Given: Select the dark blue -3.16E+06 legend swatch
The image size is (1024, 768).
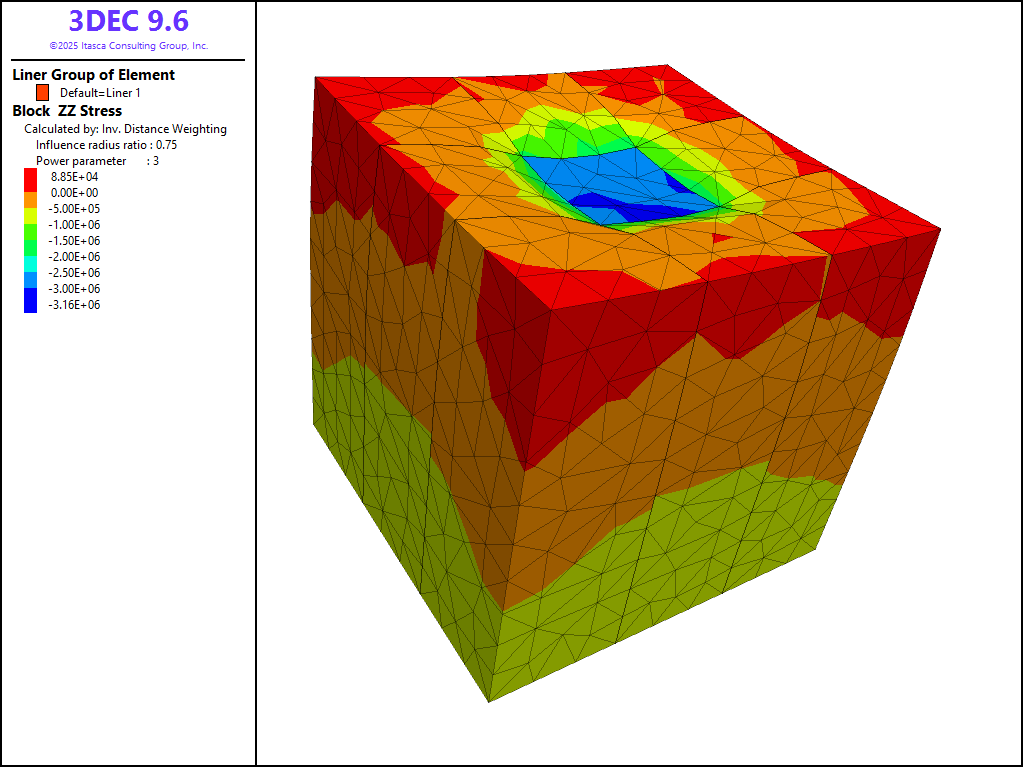Looking at the screenshot, I should pos(30,305).
